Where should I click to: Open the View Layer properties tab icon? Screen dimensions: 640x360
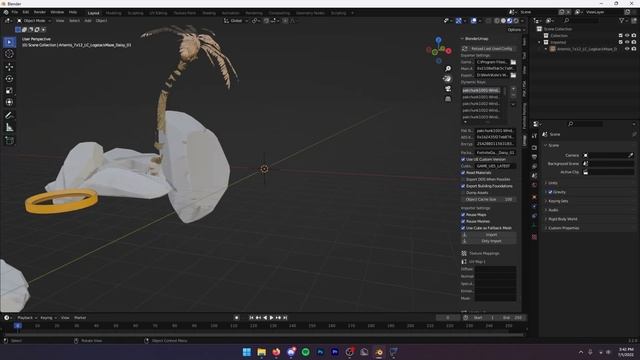pos(534,167)
